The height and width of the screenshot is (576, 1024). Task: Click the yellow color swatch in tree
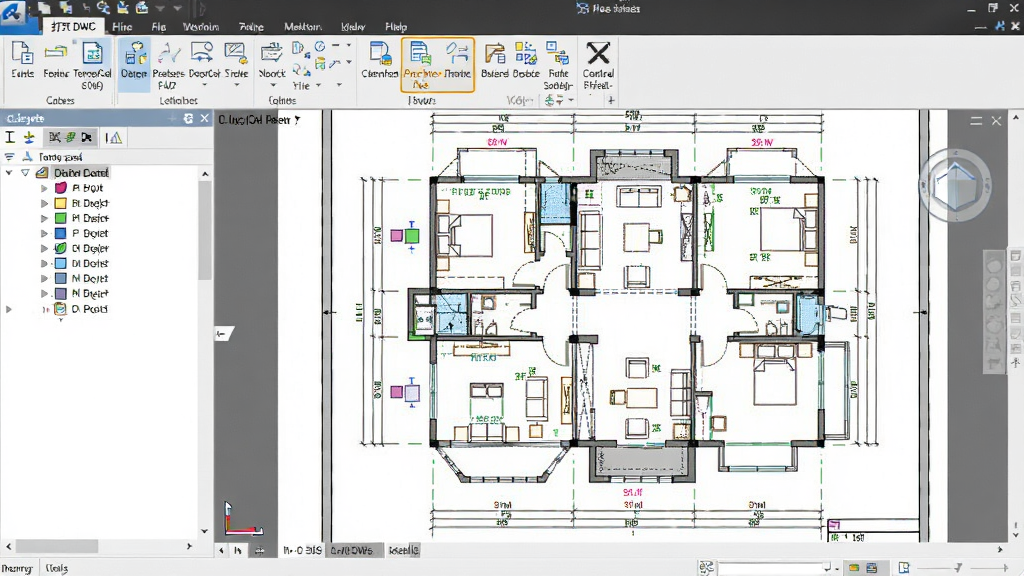(61, 203)
